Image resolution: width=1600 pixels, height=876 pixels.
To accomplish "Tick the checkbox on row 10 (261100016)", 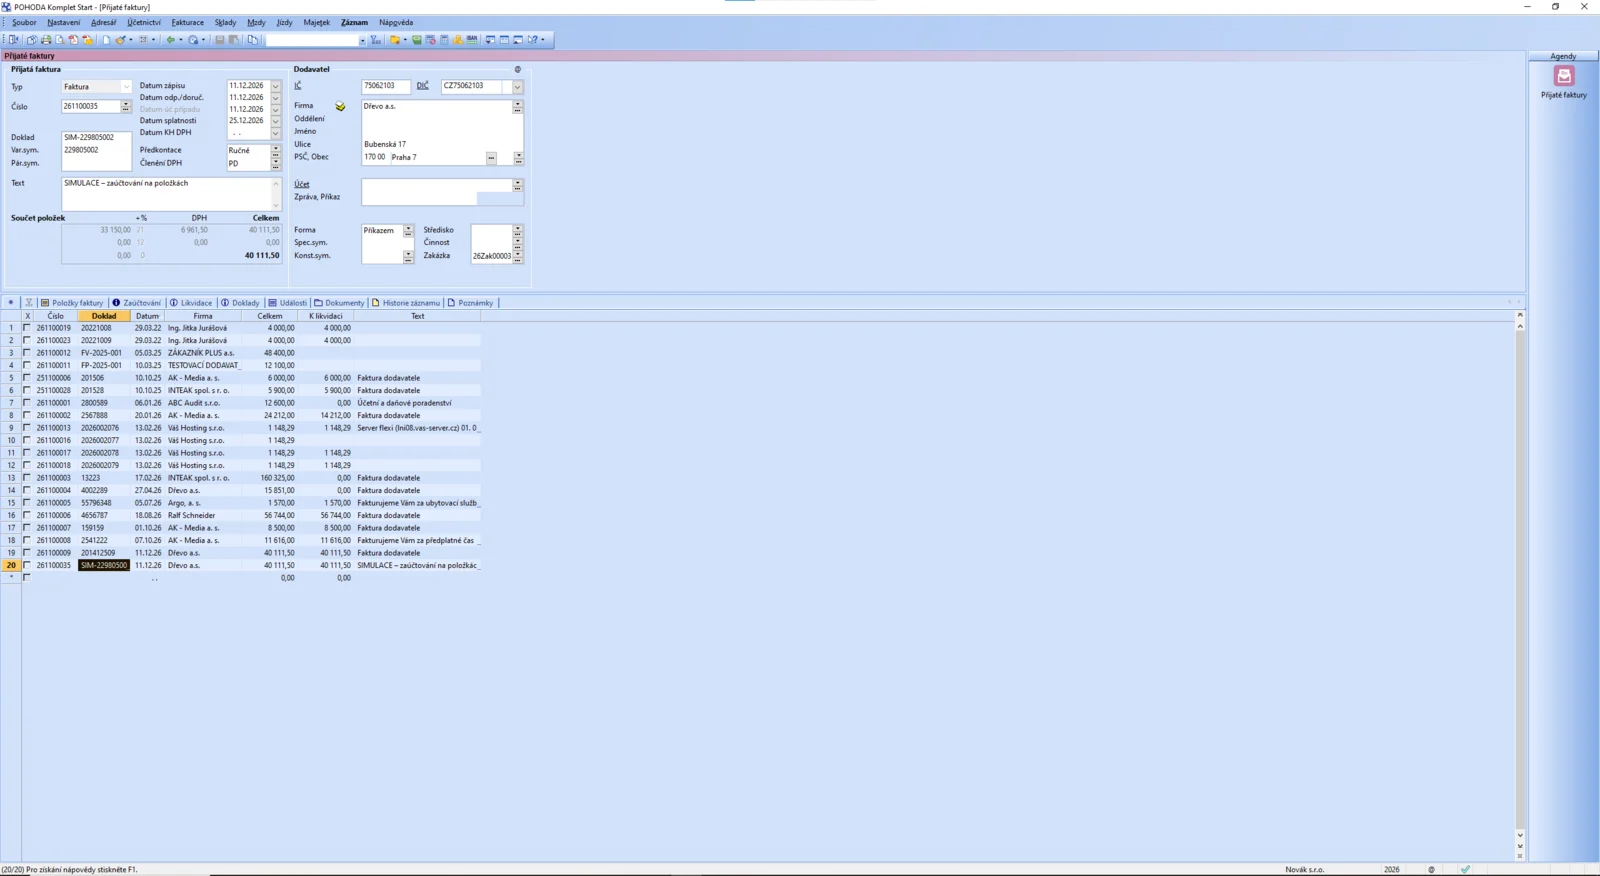I will tap(27, 440).
